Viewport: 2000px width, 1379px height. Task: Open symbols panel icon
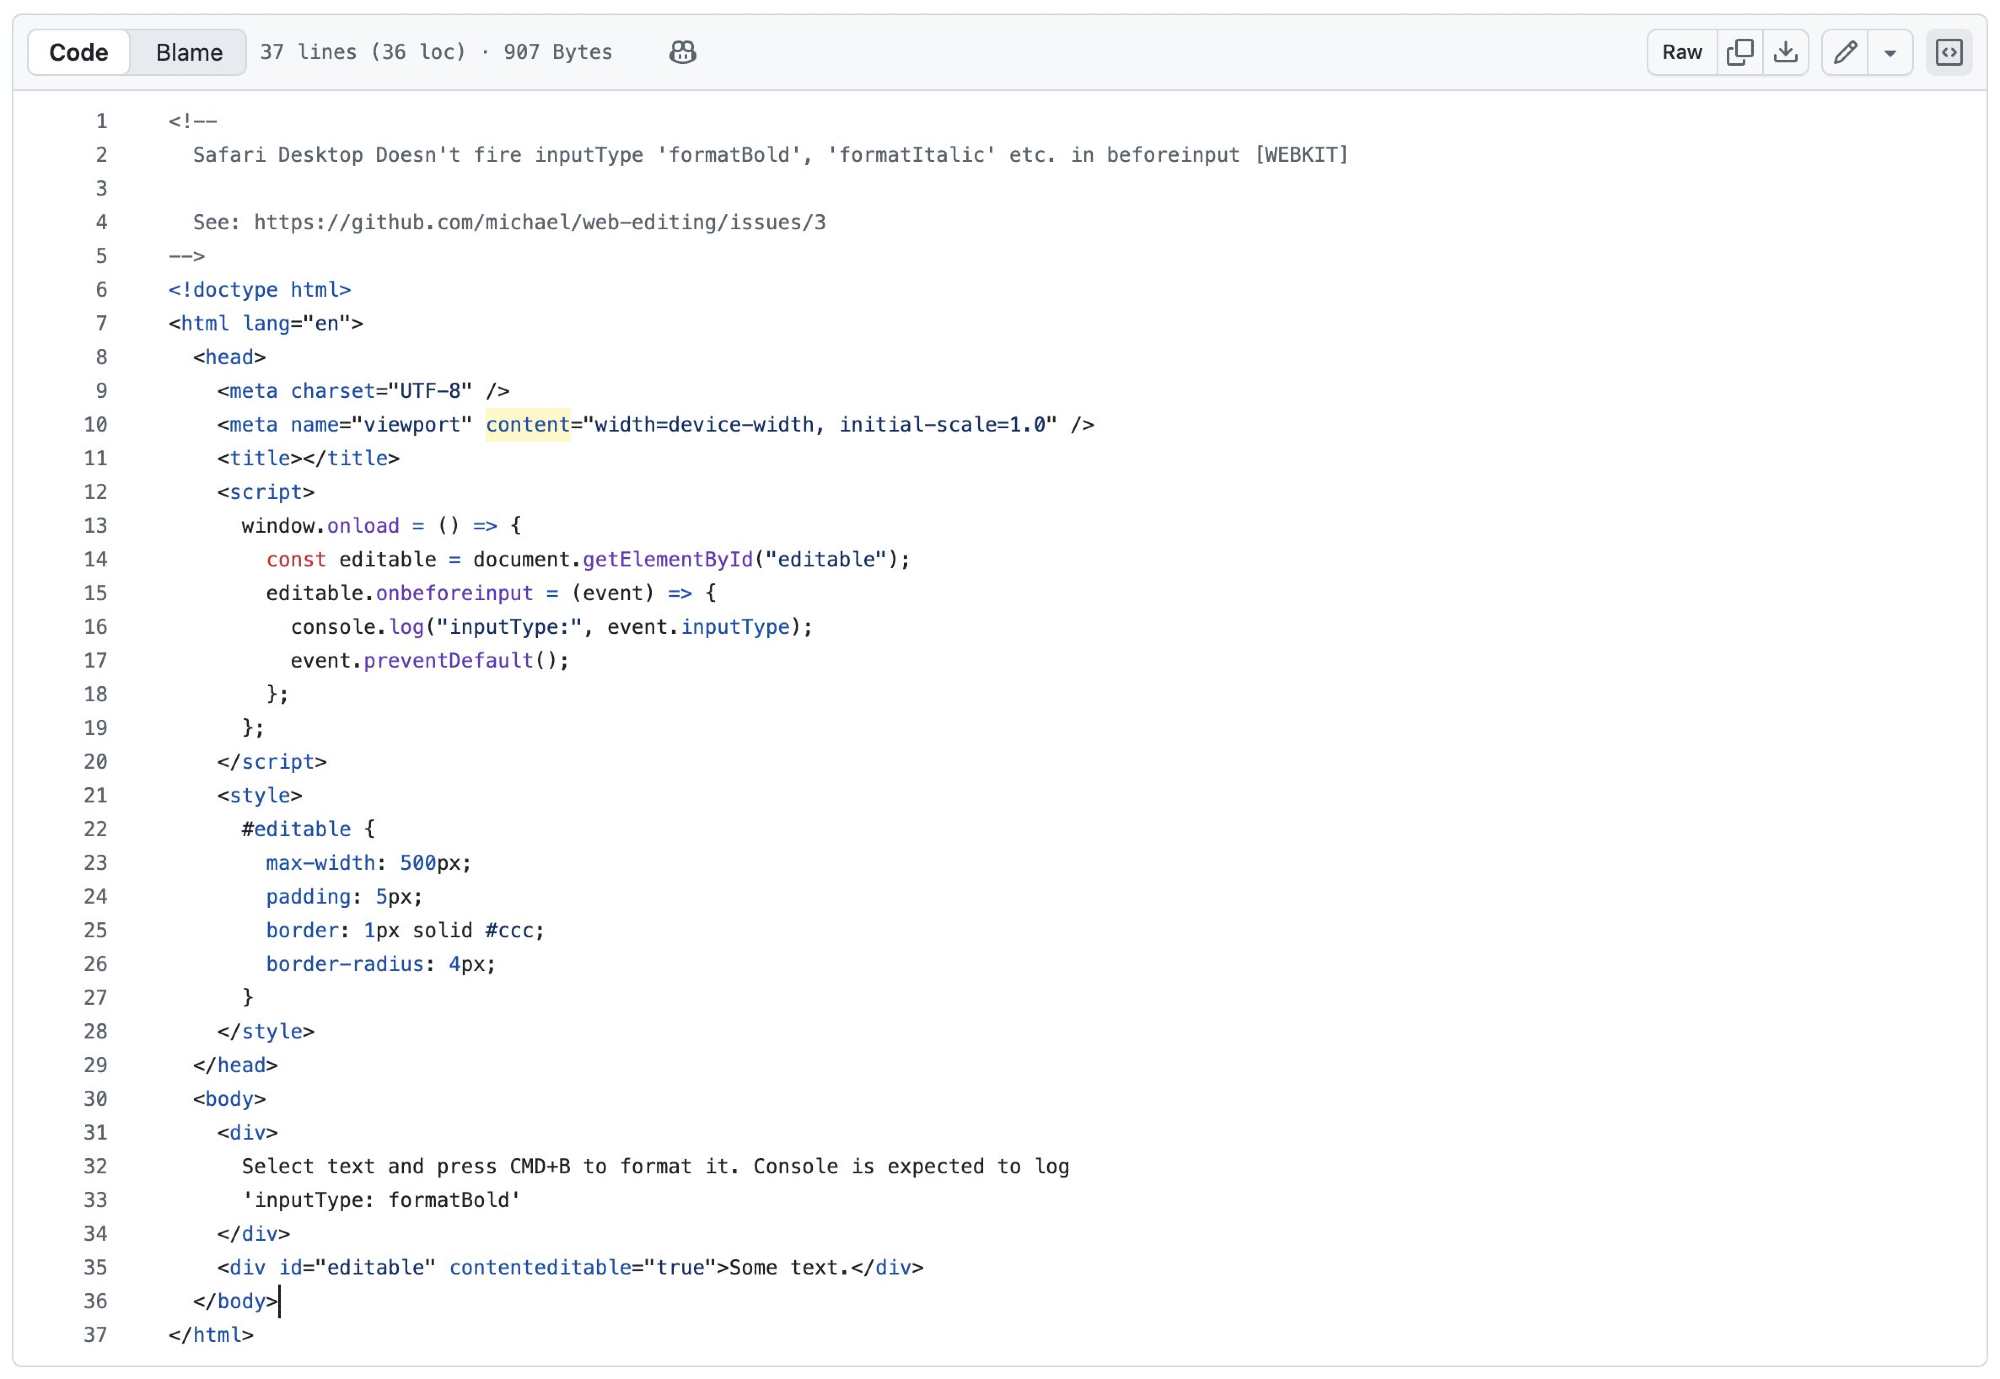tap(1949, 52)
